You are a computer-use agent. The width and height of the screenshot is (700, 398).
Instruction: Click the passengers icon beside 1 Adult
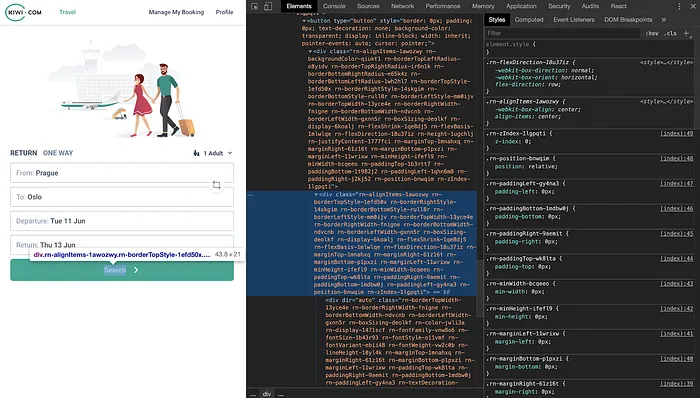click(x=196, y=153)
